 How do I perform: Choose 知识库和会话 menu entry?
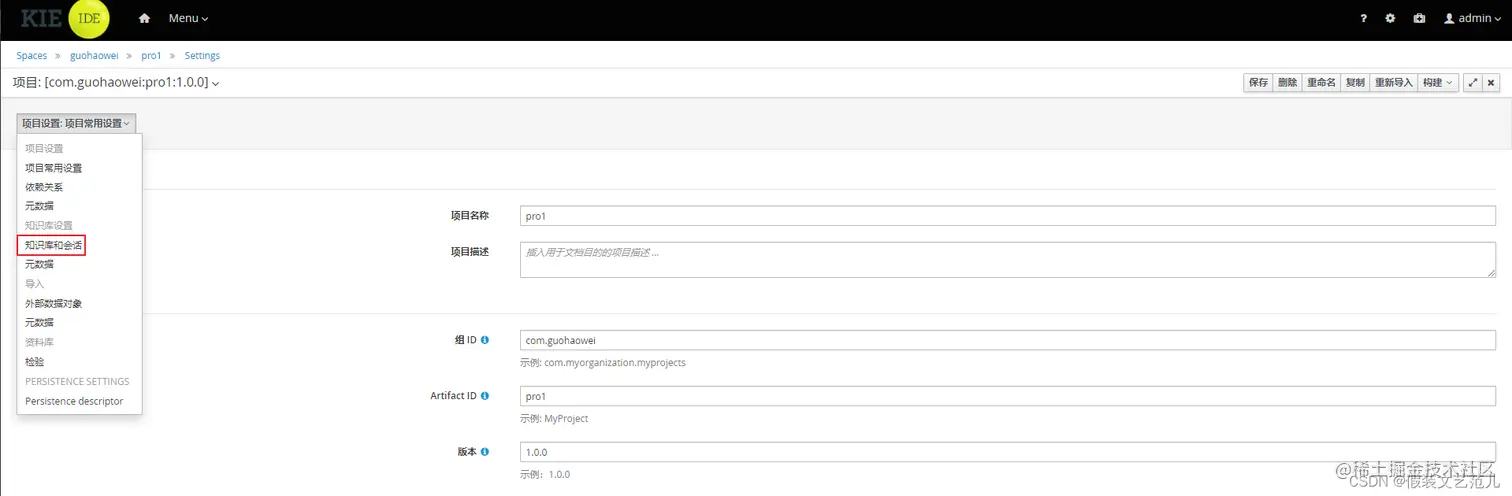coord(53,245)
